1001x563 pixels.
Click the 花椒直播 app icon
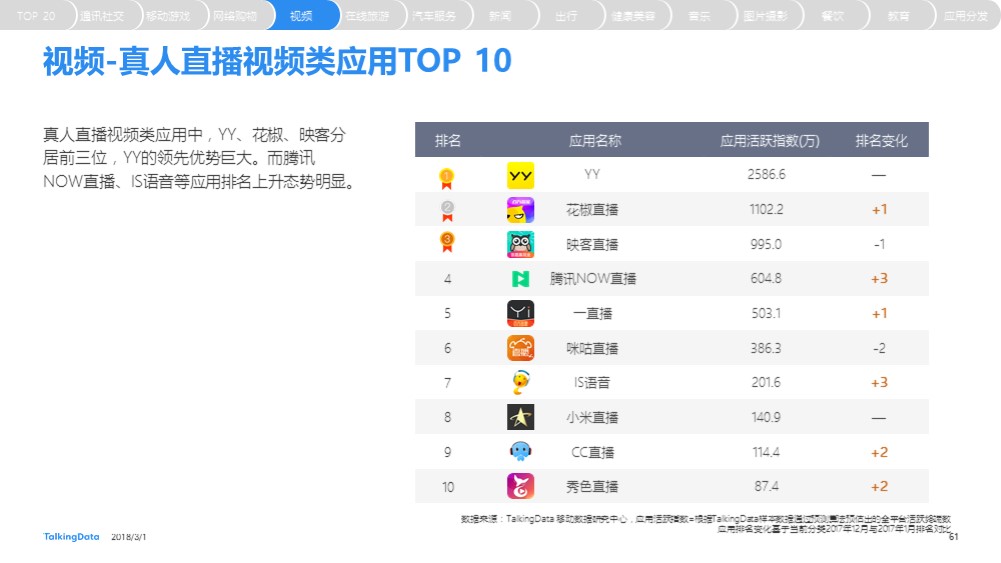(x=520, y=210)
